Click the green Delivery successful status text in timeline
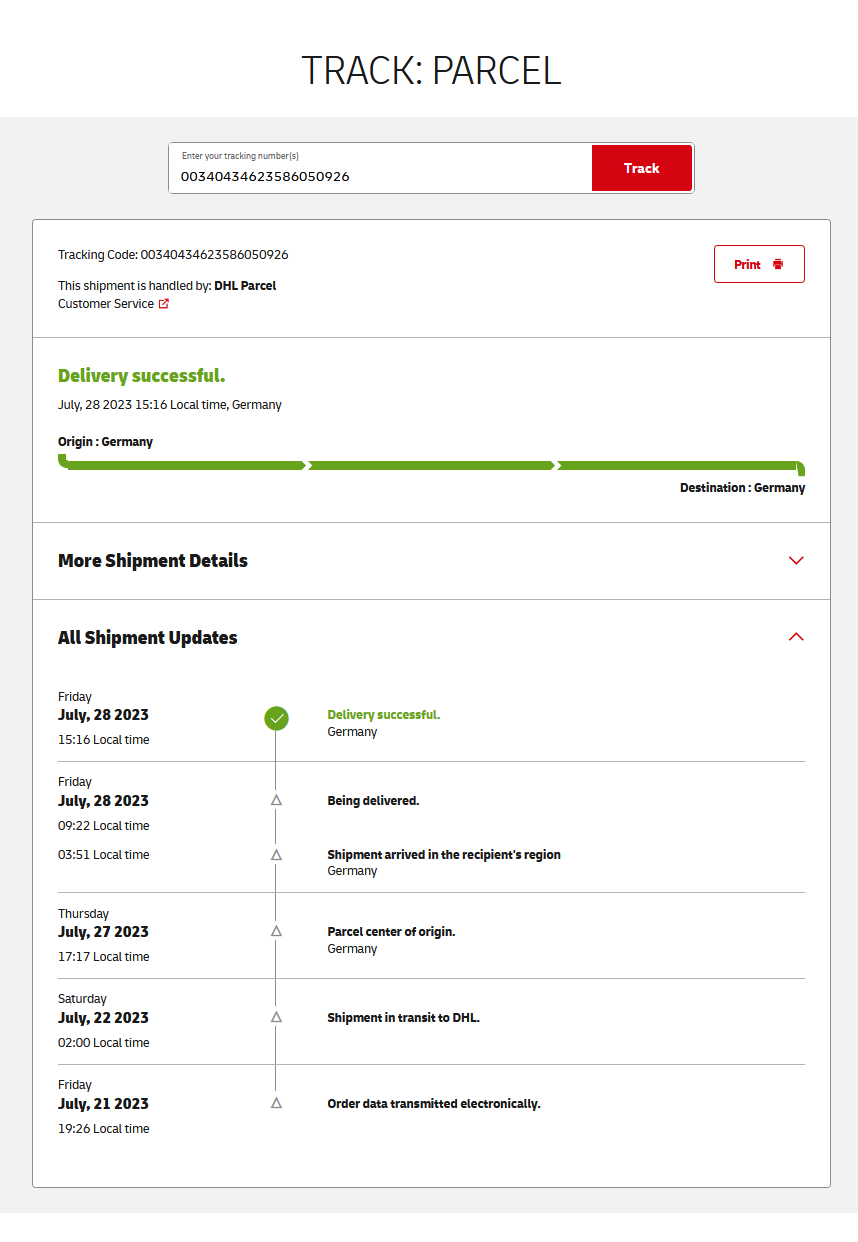Screen dimensions: 858x1242 [x=383, y=715]
